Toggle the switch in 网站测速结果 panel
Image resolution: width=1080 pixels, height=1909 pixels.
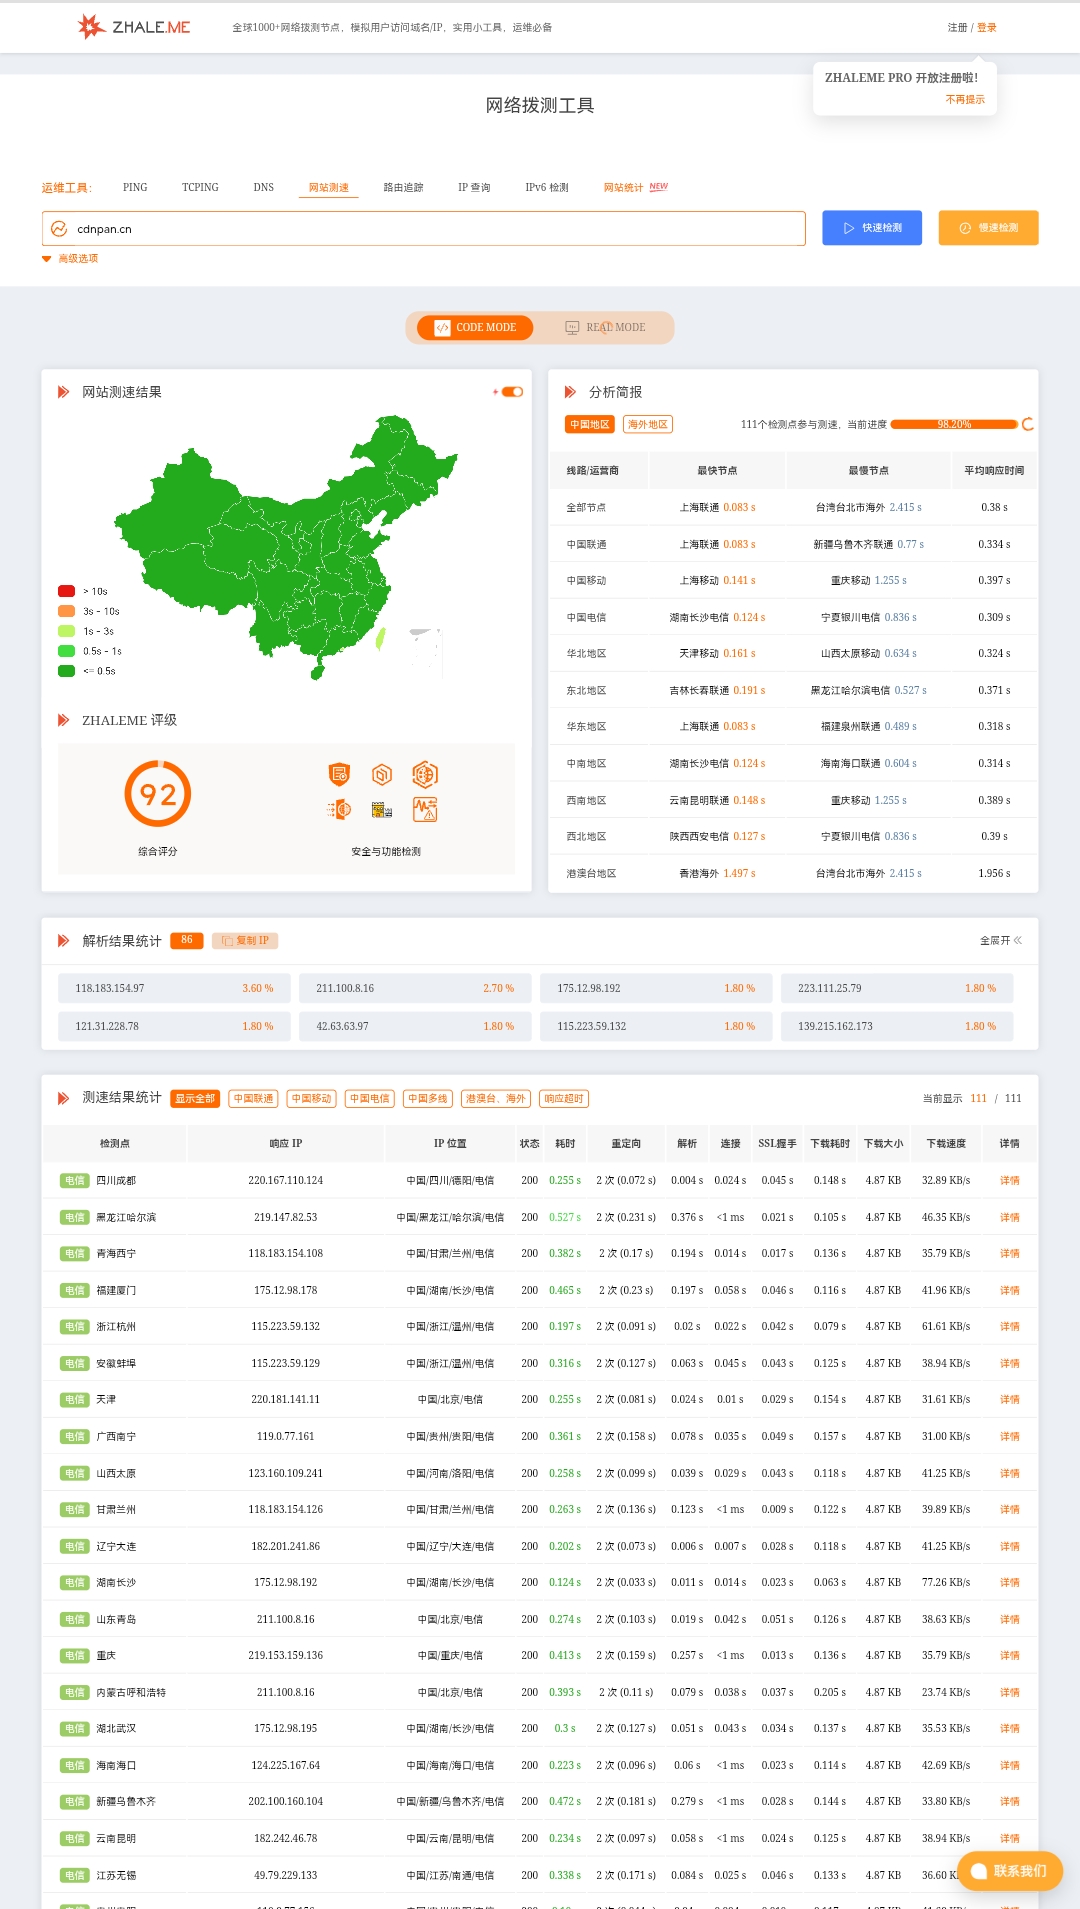pos(512,392)
